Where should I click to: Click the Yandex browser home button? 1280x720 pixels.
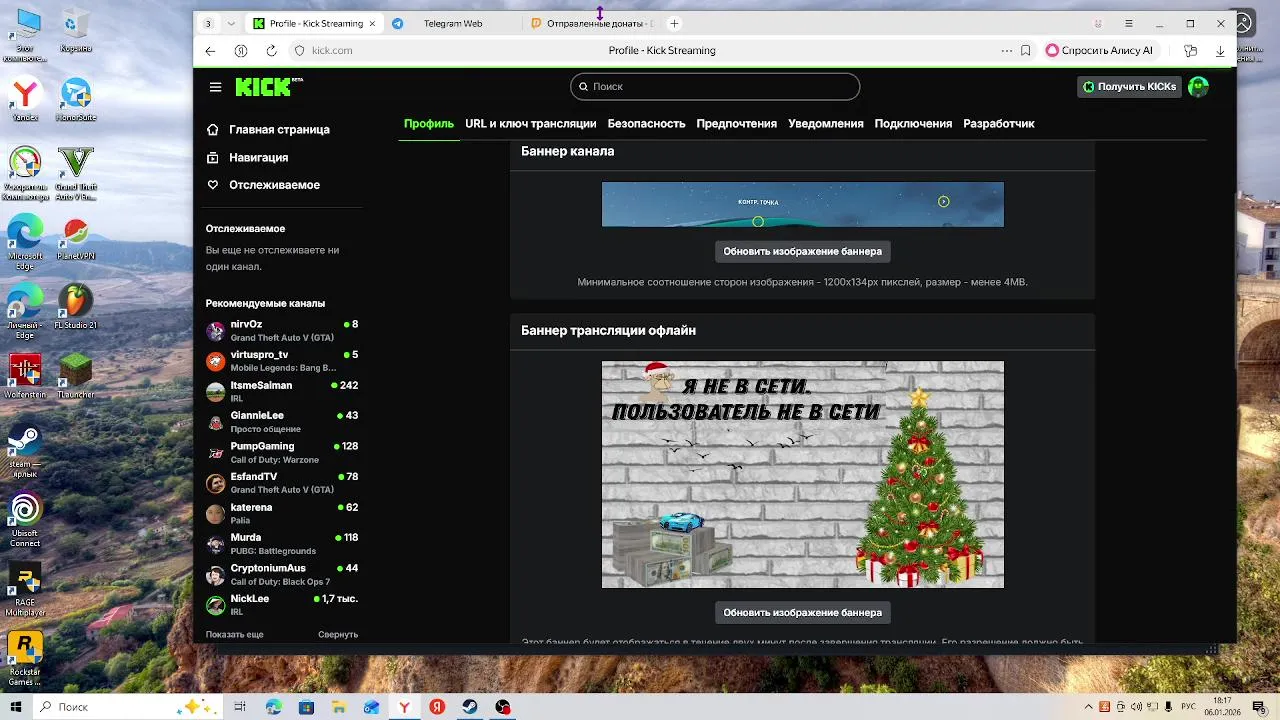pyautogui.click(x=241, y=50)
